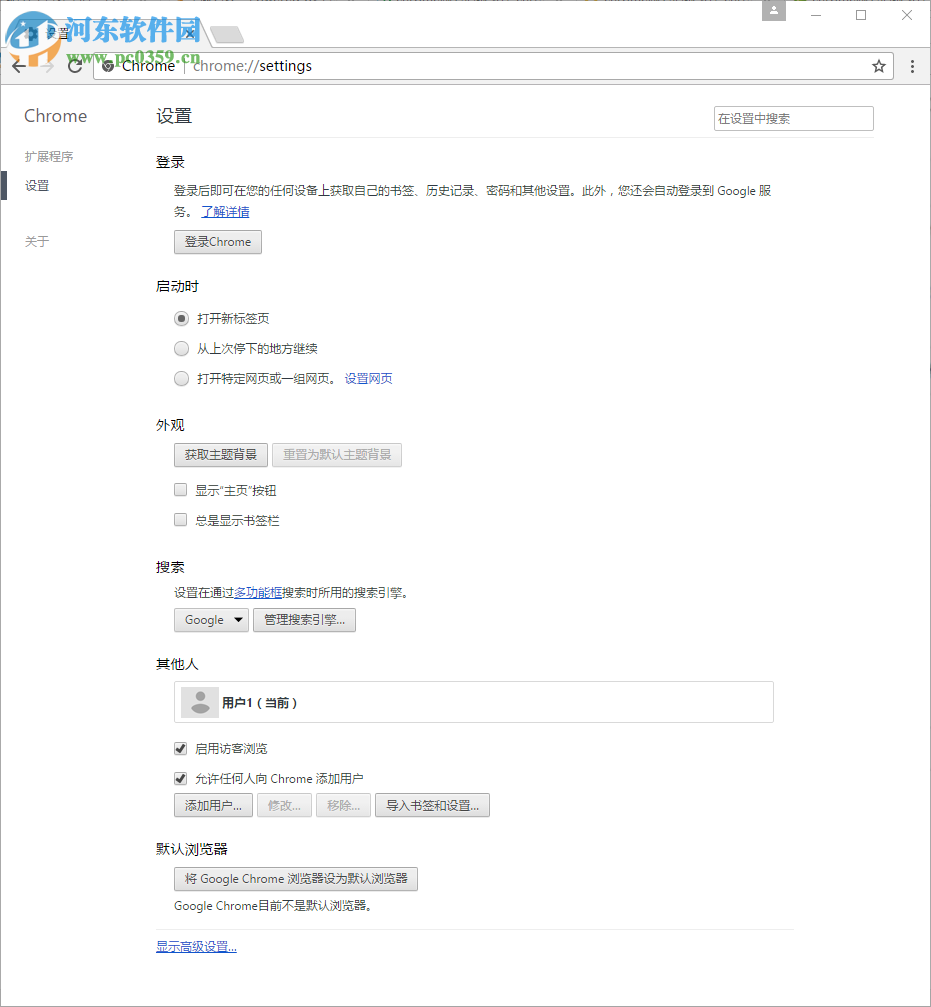Click the 登录Chrome button
The height and width of the screenshot is (1007, 931).
tap(217, 241)
